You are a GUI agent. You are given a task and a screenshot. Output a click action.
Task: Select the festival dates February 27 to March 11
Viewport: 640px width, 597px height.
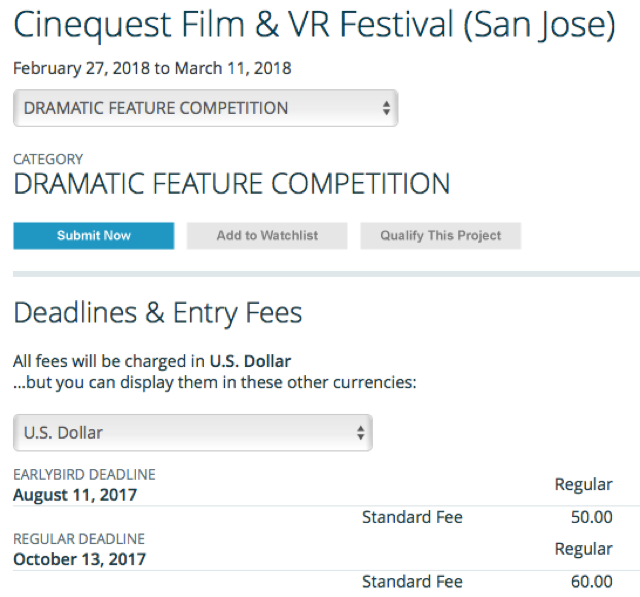pyautogui.click(x=152, y=69)
